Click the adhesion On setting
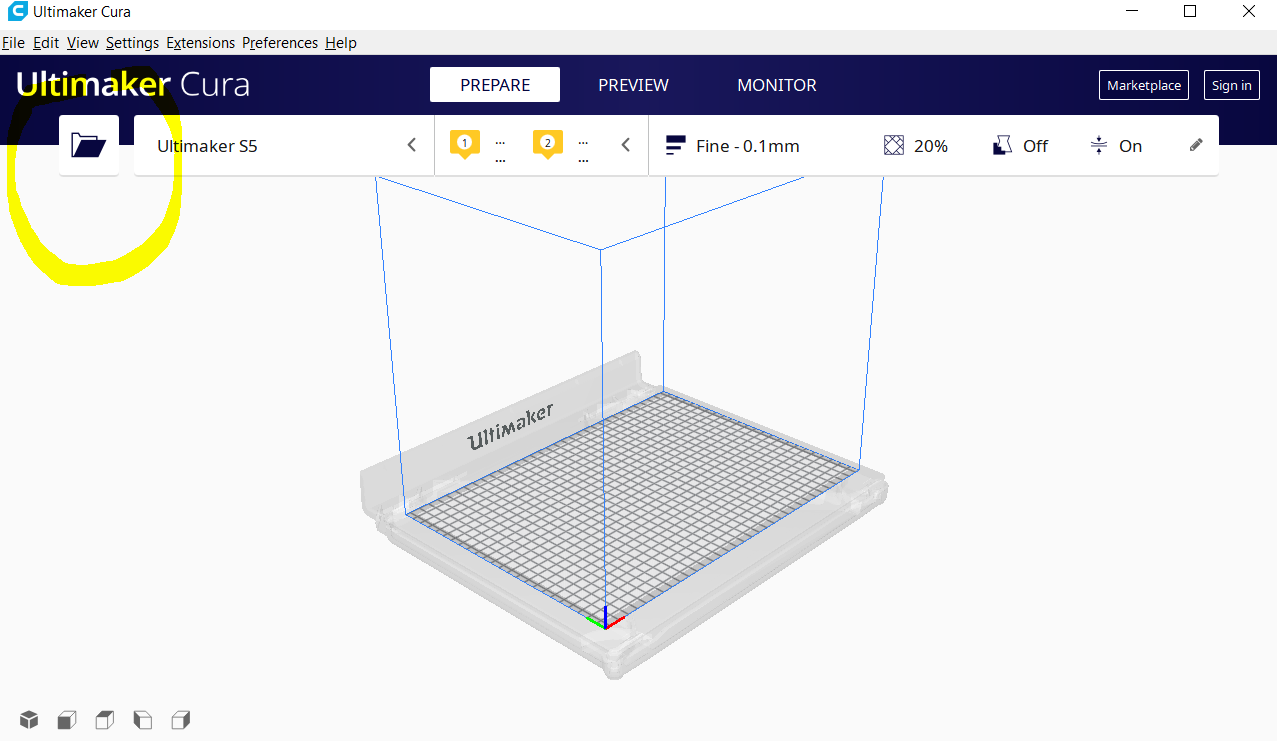 [1130, 146]
